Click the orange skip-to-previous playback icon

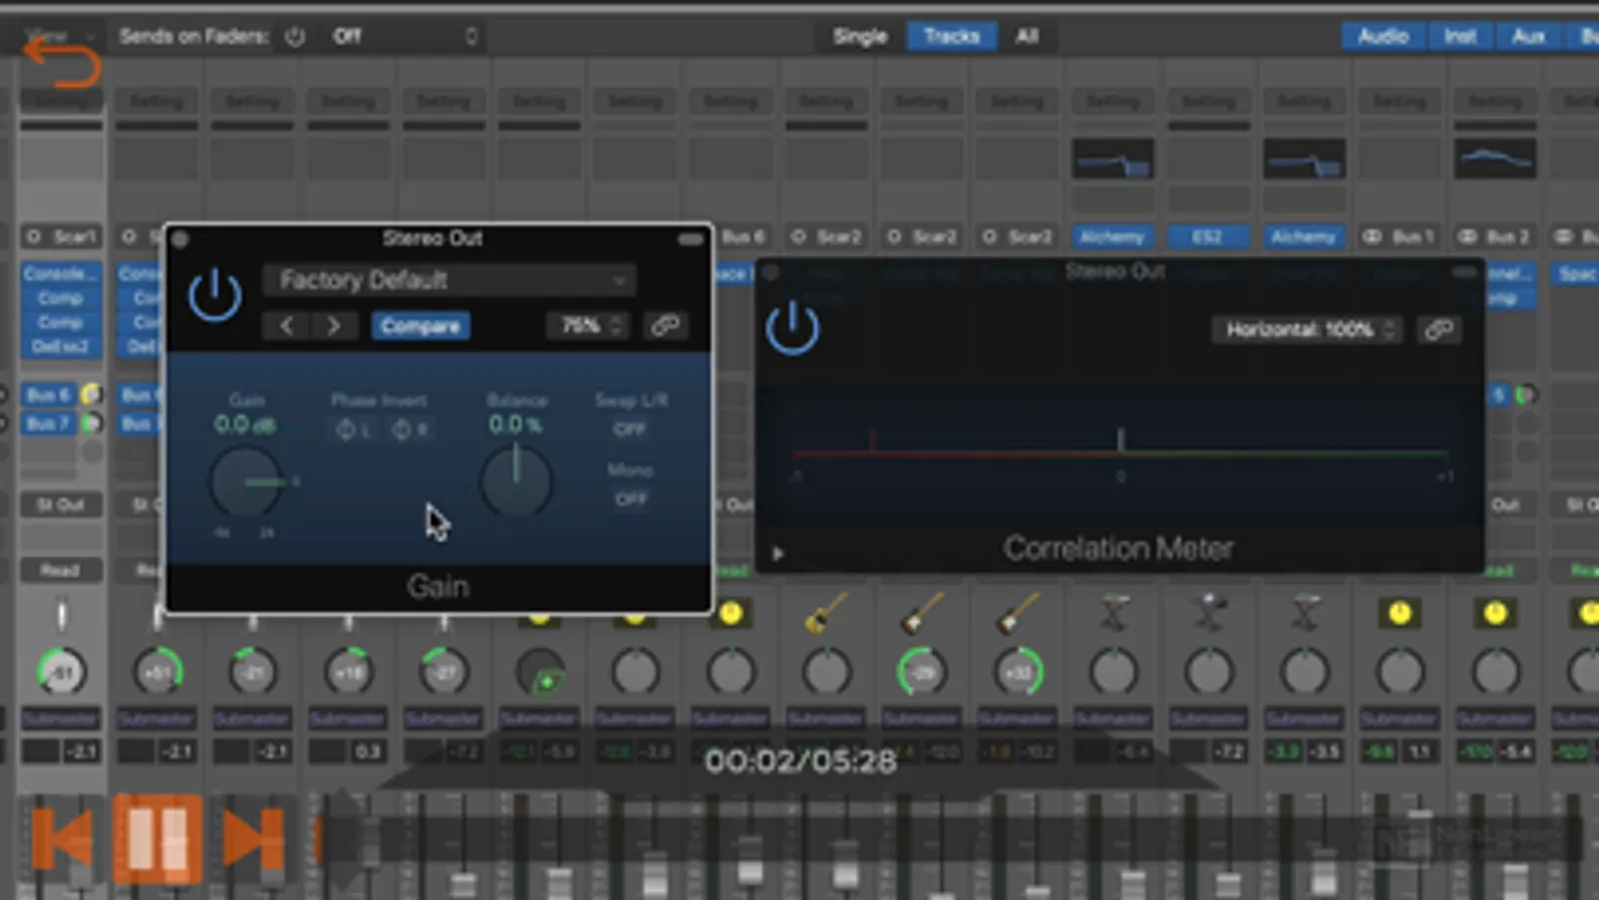(x=63, y=838)
